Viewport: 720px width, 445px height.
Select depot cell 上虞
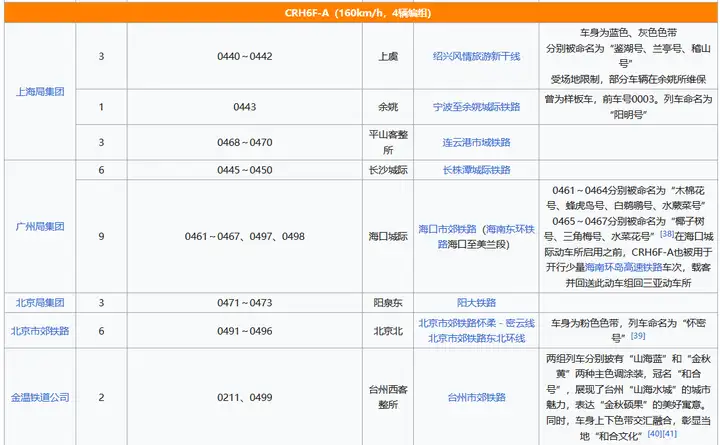388,56
